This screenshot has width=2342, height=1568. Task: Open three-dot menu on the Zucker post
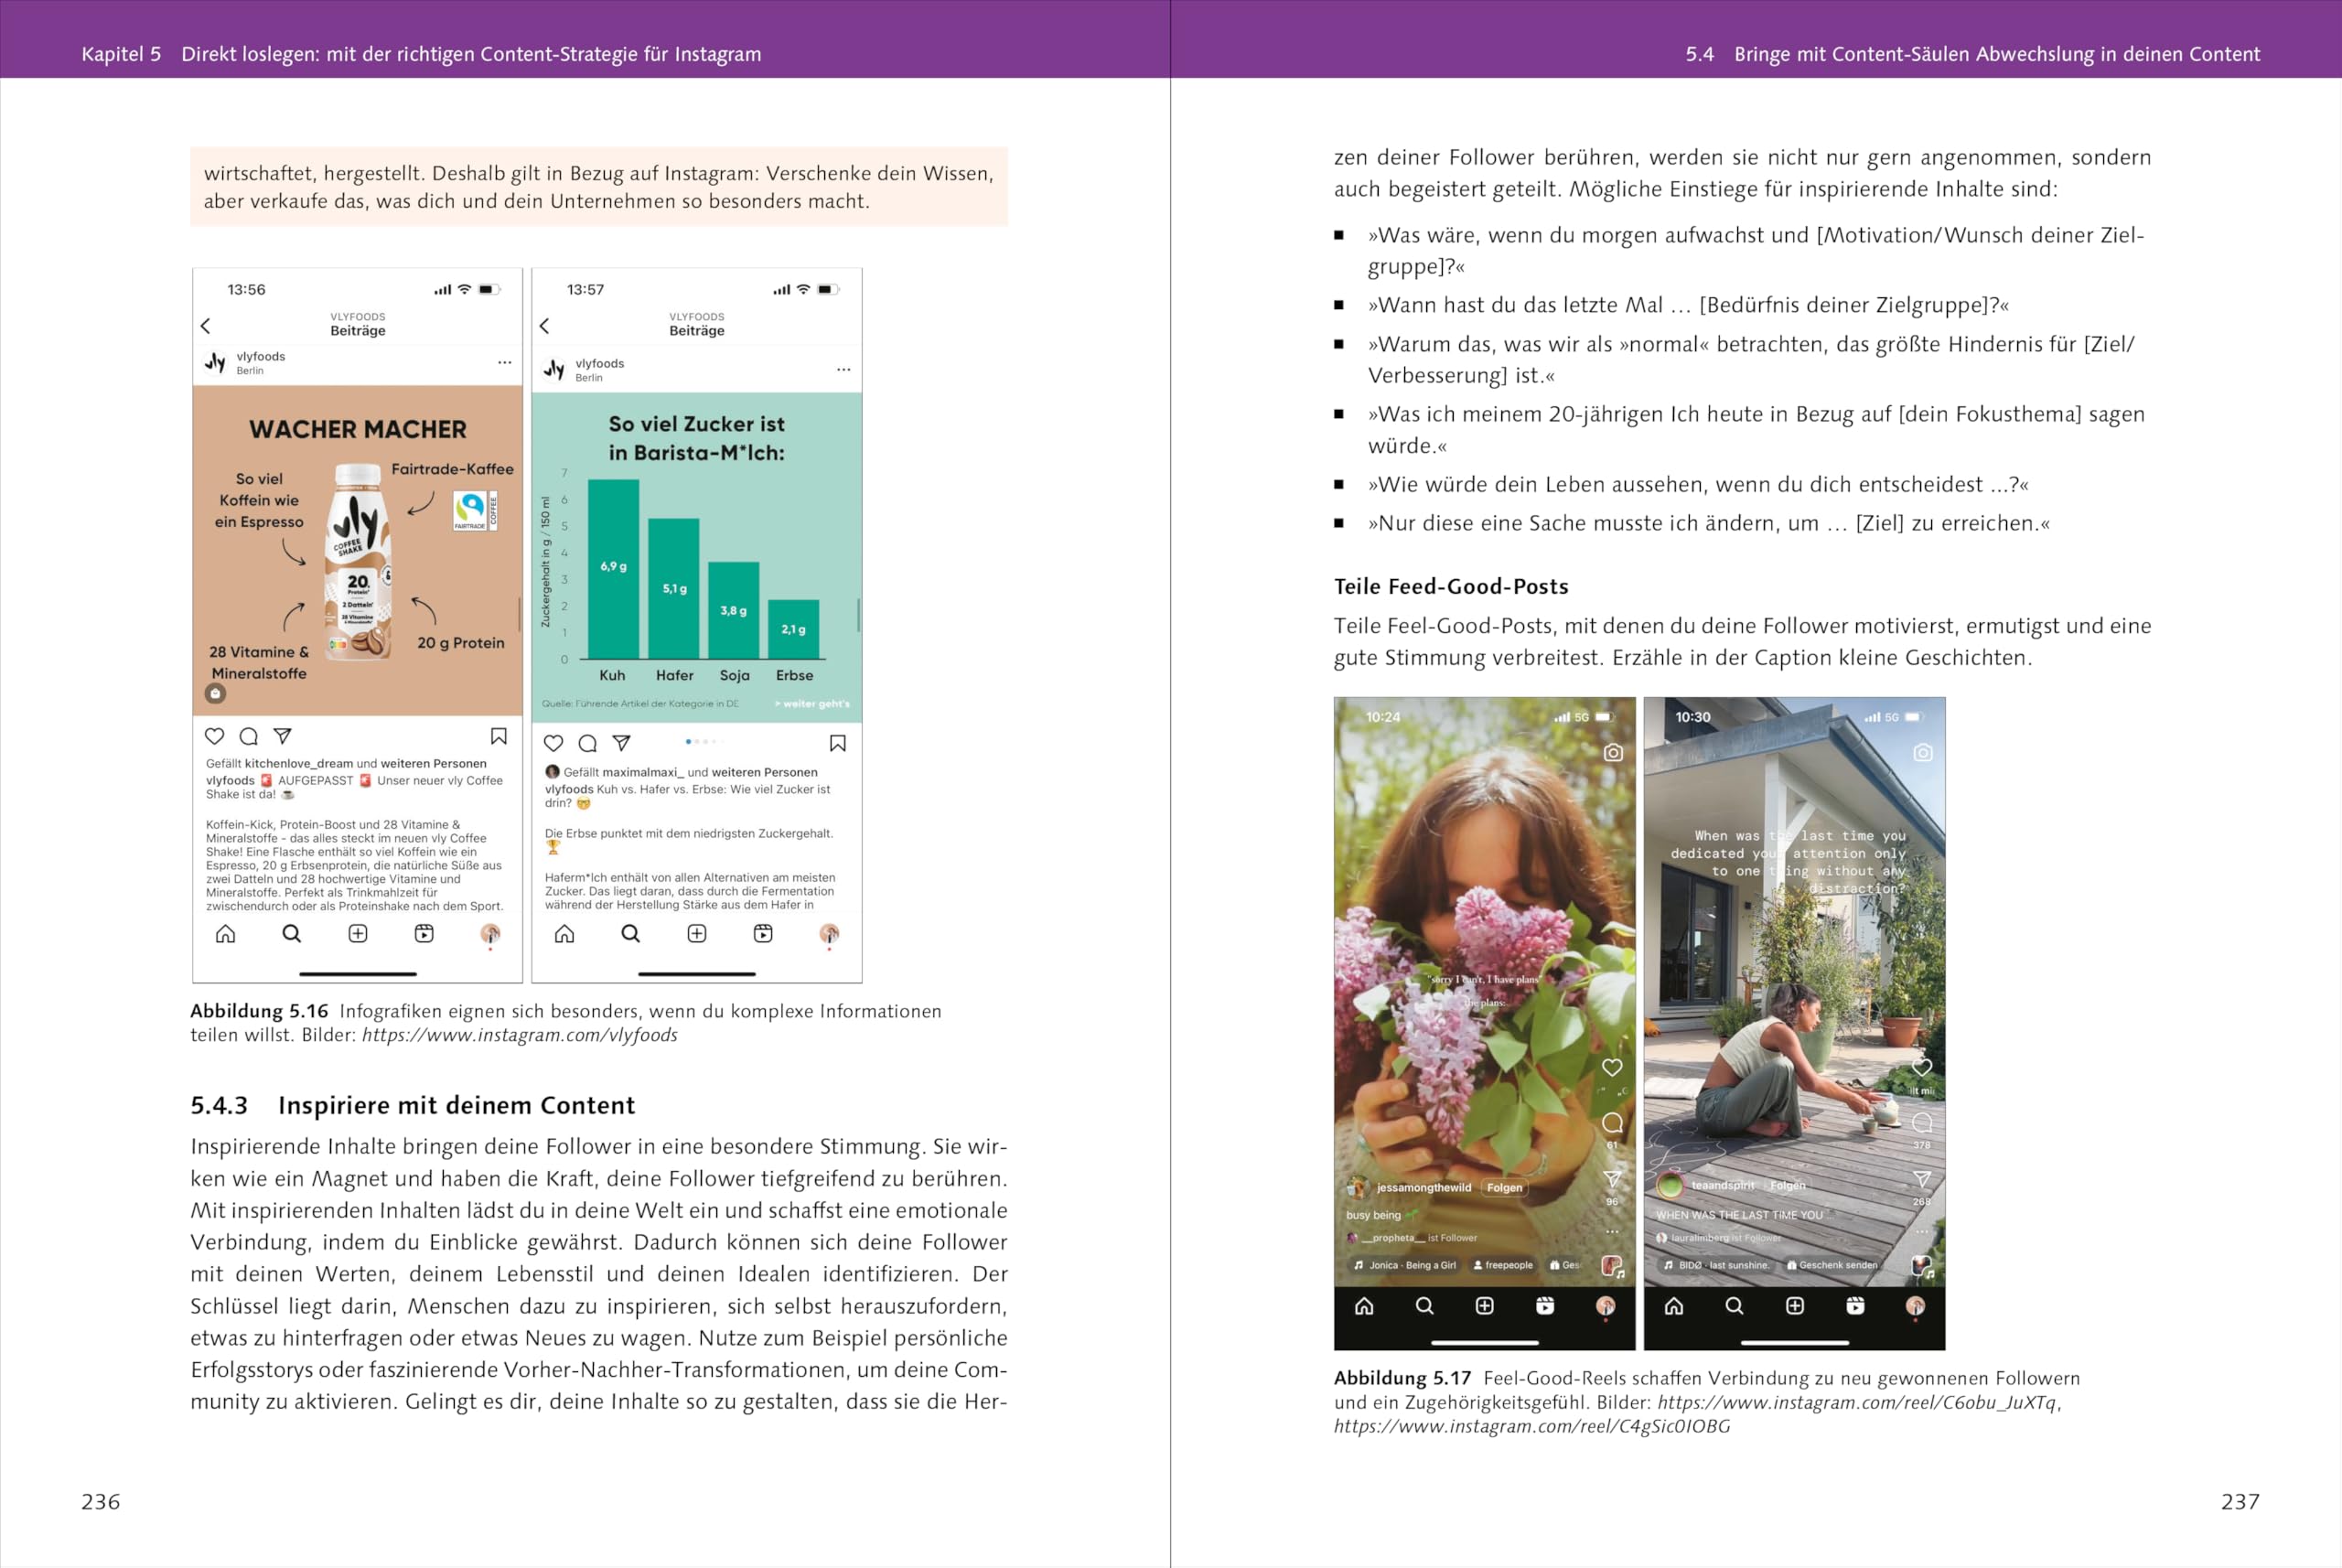844,370
